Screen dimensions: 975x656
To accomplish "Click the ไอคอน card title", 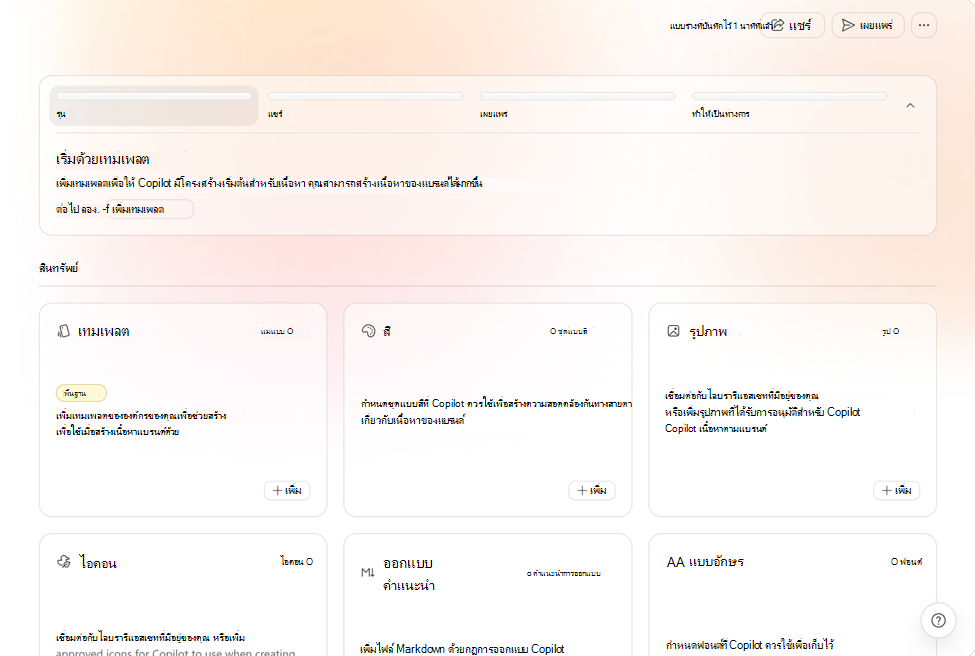I will 98,563.
